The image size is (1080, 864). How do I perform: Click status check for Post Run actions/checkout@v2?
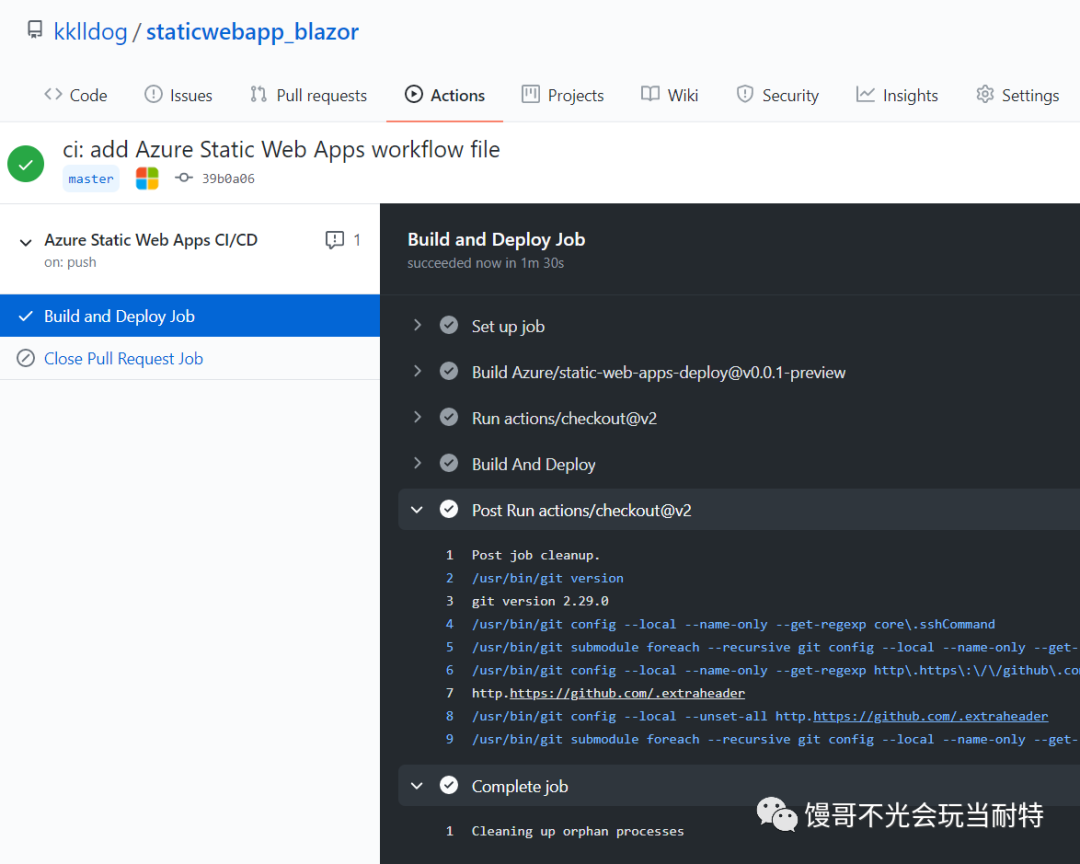click(449, 509)
